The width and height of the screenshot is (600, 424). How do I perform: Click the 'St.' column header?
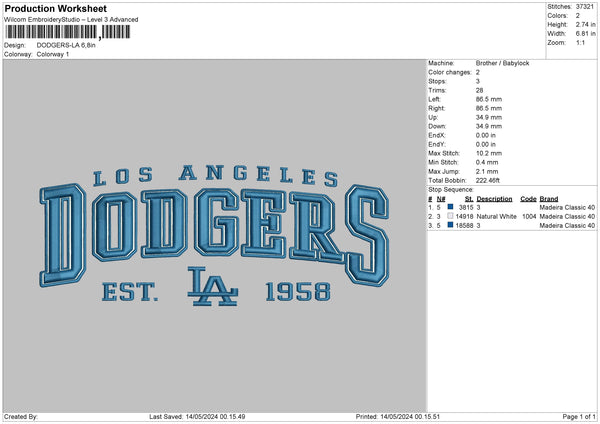(x=469, y=199)
